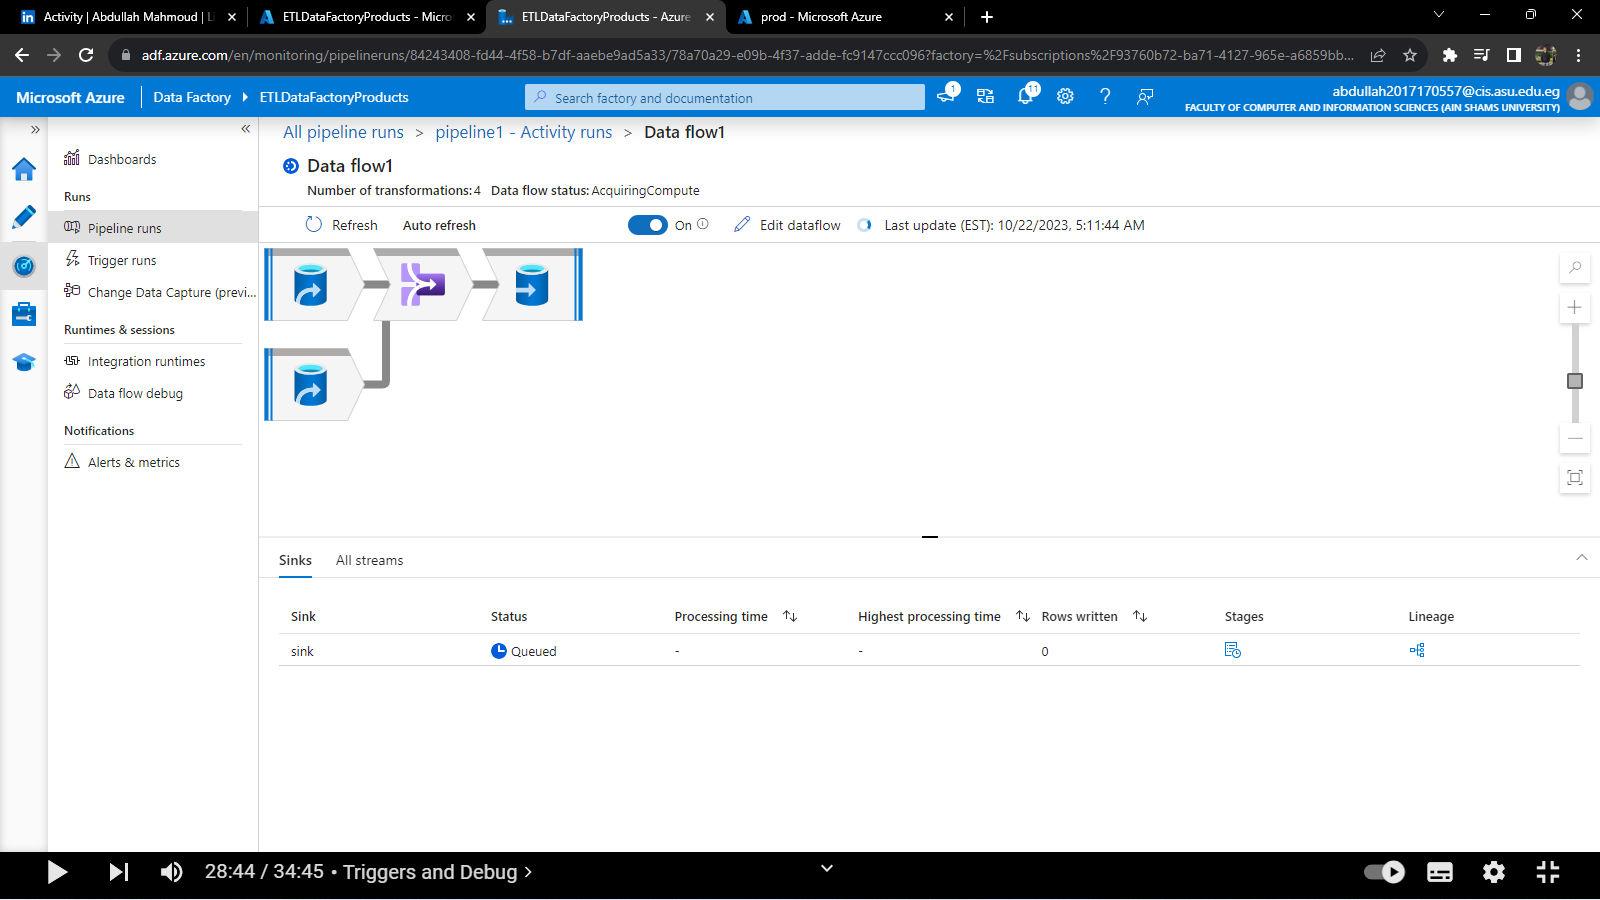Image resolution: width=1600 pixels, height=900 pixels.
Task: Switch to the All streams tab
Action: pos(369,560)
